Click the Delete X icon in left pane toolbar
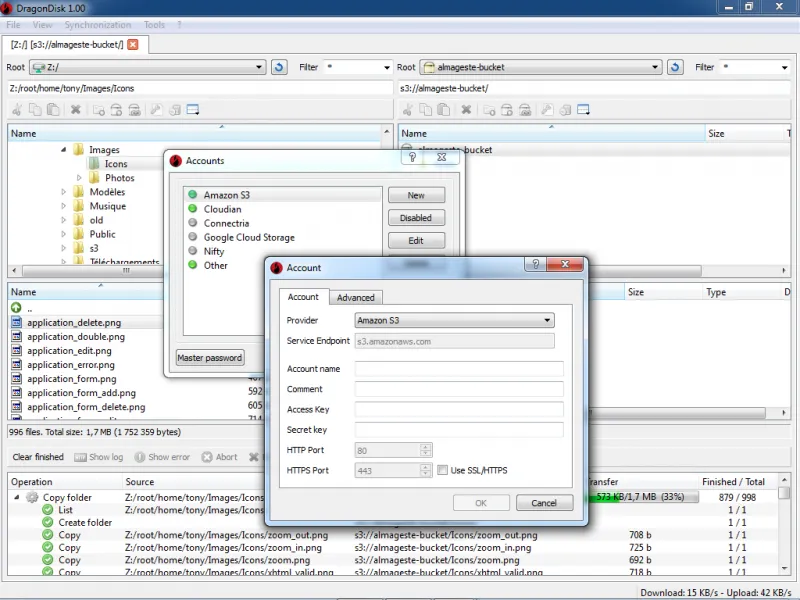Image resolution: width=800 pixels, height=600 pixels. coord(76,110)
